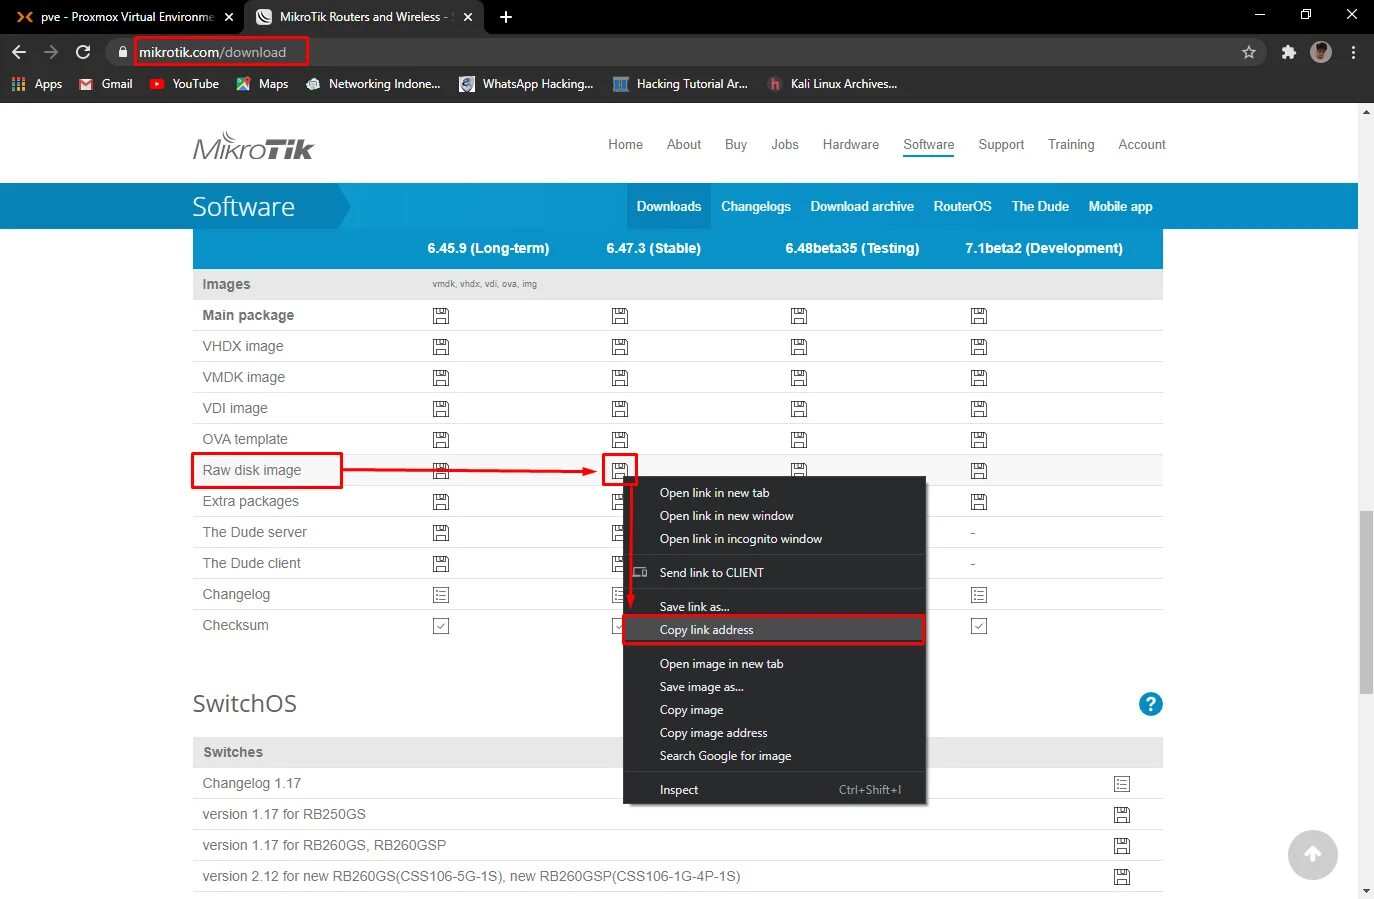Download VHDX image for 6.45.9 Long-term
This screenshot has height=899, width=1374.
pos(441,347)
